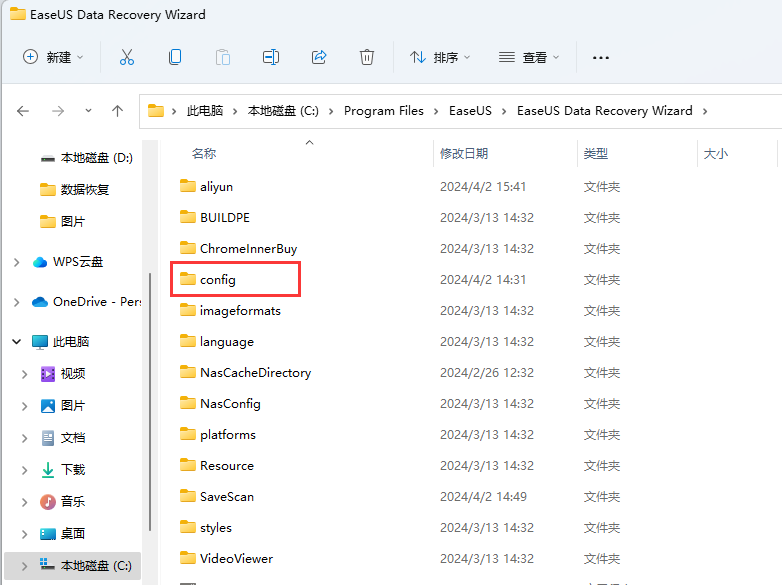
Task: Expand the OneDrive tree node
Action: coord(16,302)
